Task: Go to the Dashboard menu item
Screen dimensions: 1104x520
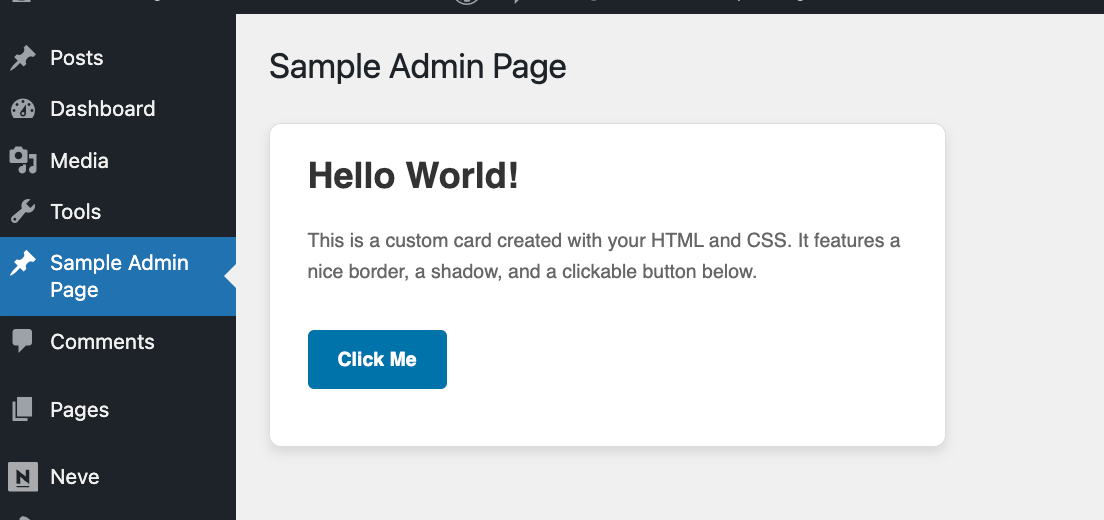Action: (x=103, y=109)
